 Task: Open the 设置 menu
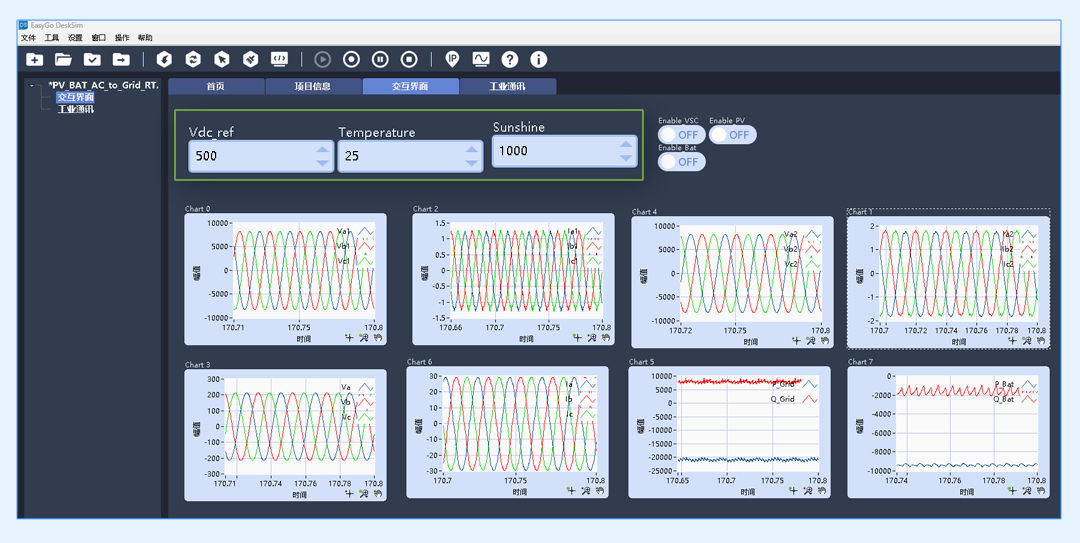[x=75, y=38]
